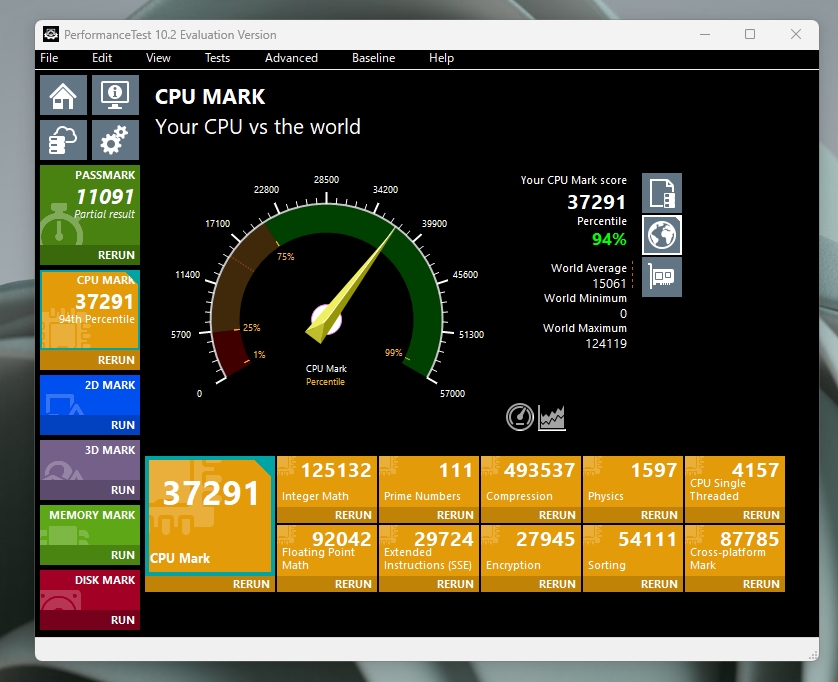Select the Prime Numbers 111 tile
This screenshot has width=838, height=682.
tap(429, 482)
